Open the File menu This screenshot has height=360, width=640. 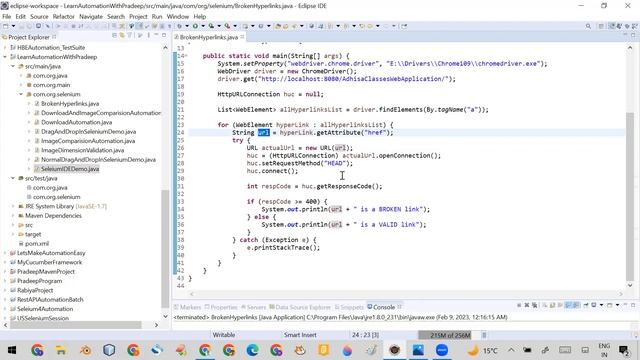point(7,17)
